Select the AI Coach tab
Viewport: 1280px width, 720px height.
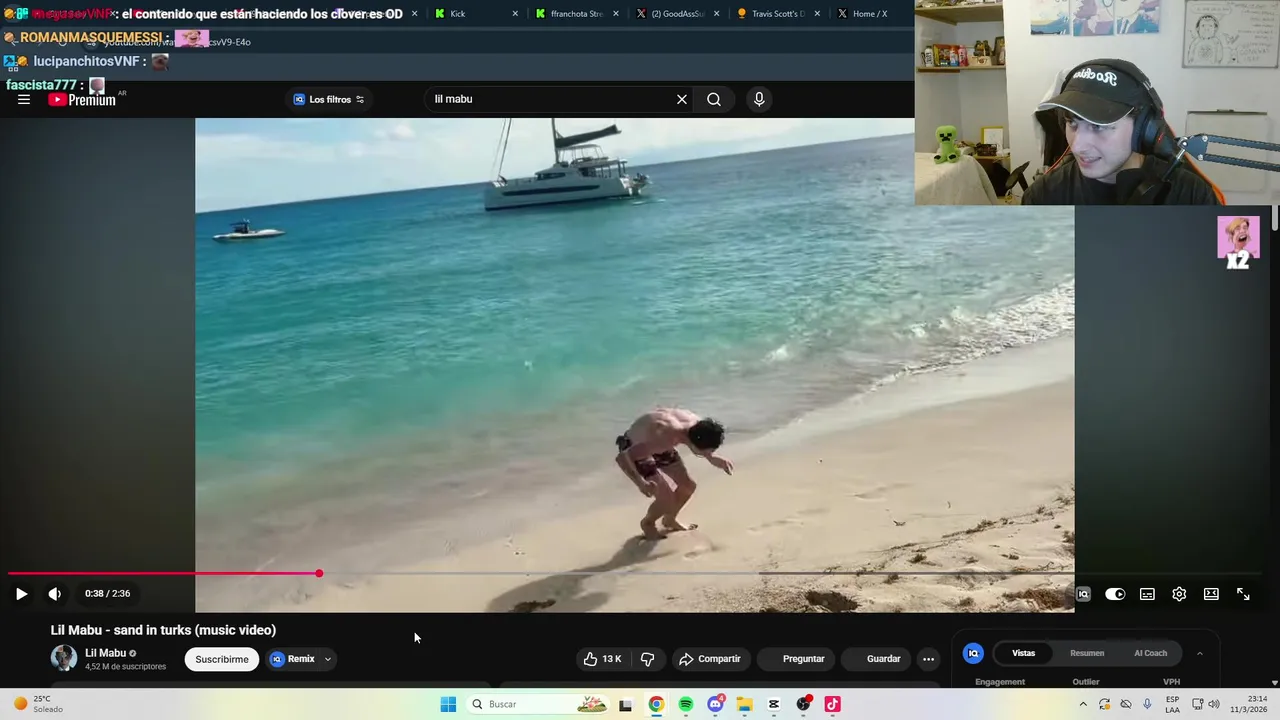1150,653
